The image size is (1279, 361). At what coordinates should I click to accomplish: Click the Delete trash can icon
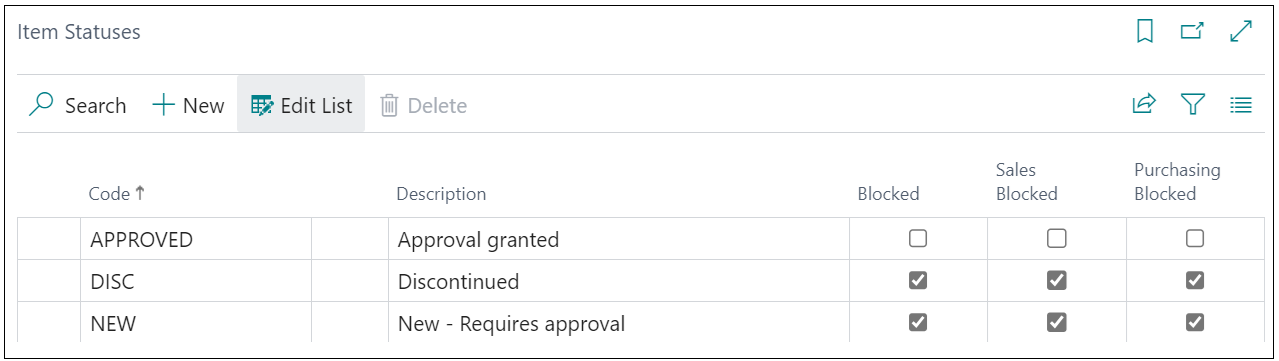click(x=389, y=105)
